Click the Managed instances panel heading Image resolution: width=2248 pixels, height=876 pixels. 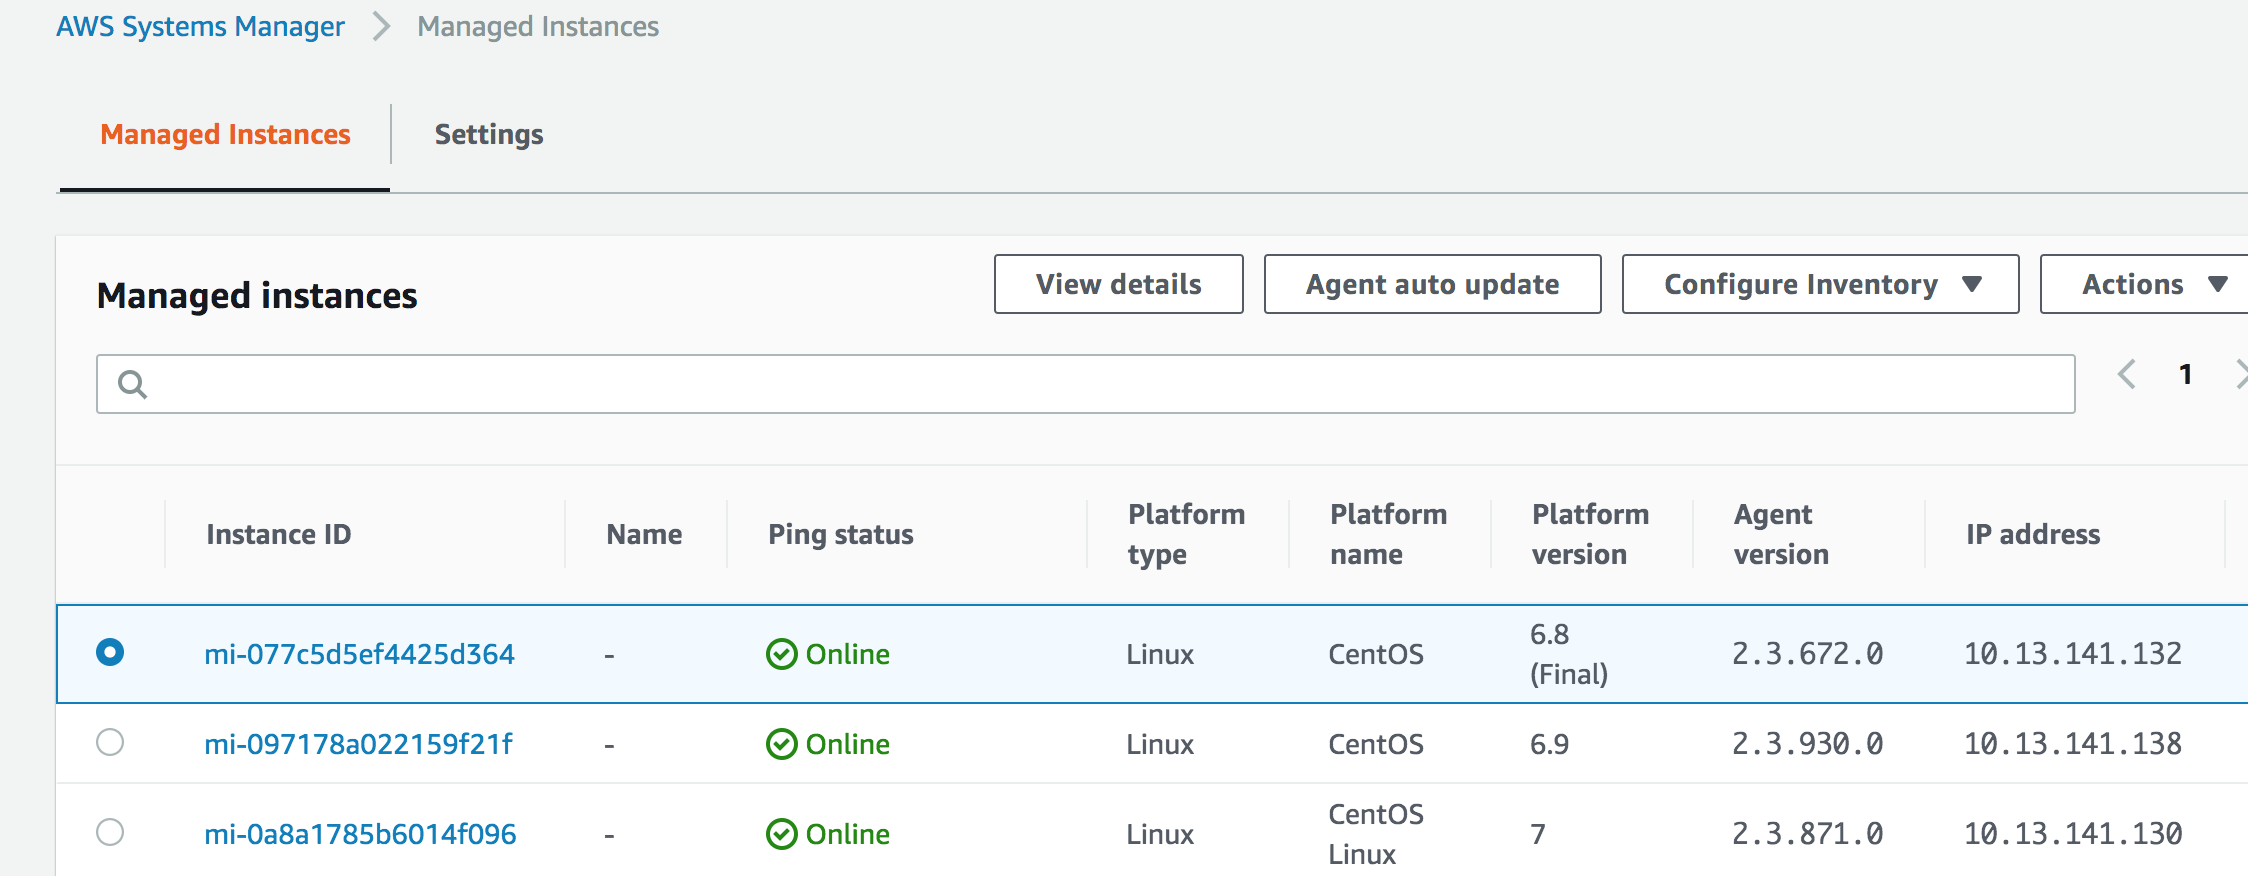point(257,296)
